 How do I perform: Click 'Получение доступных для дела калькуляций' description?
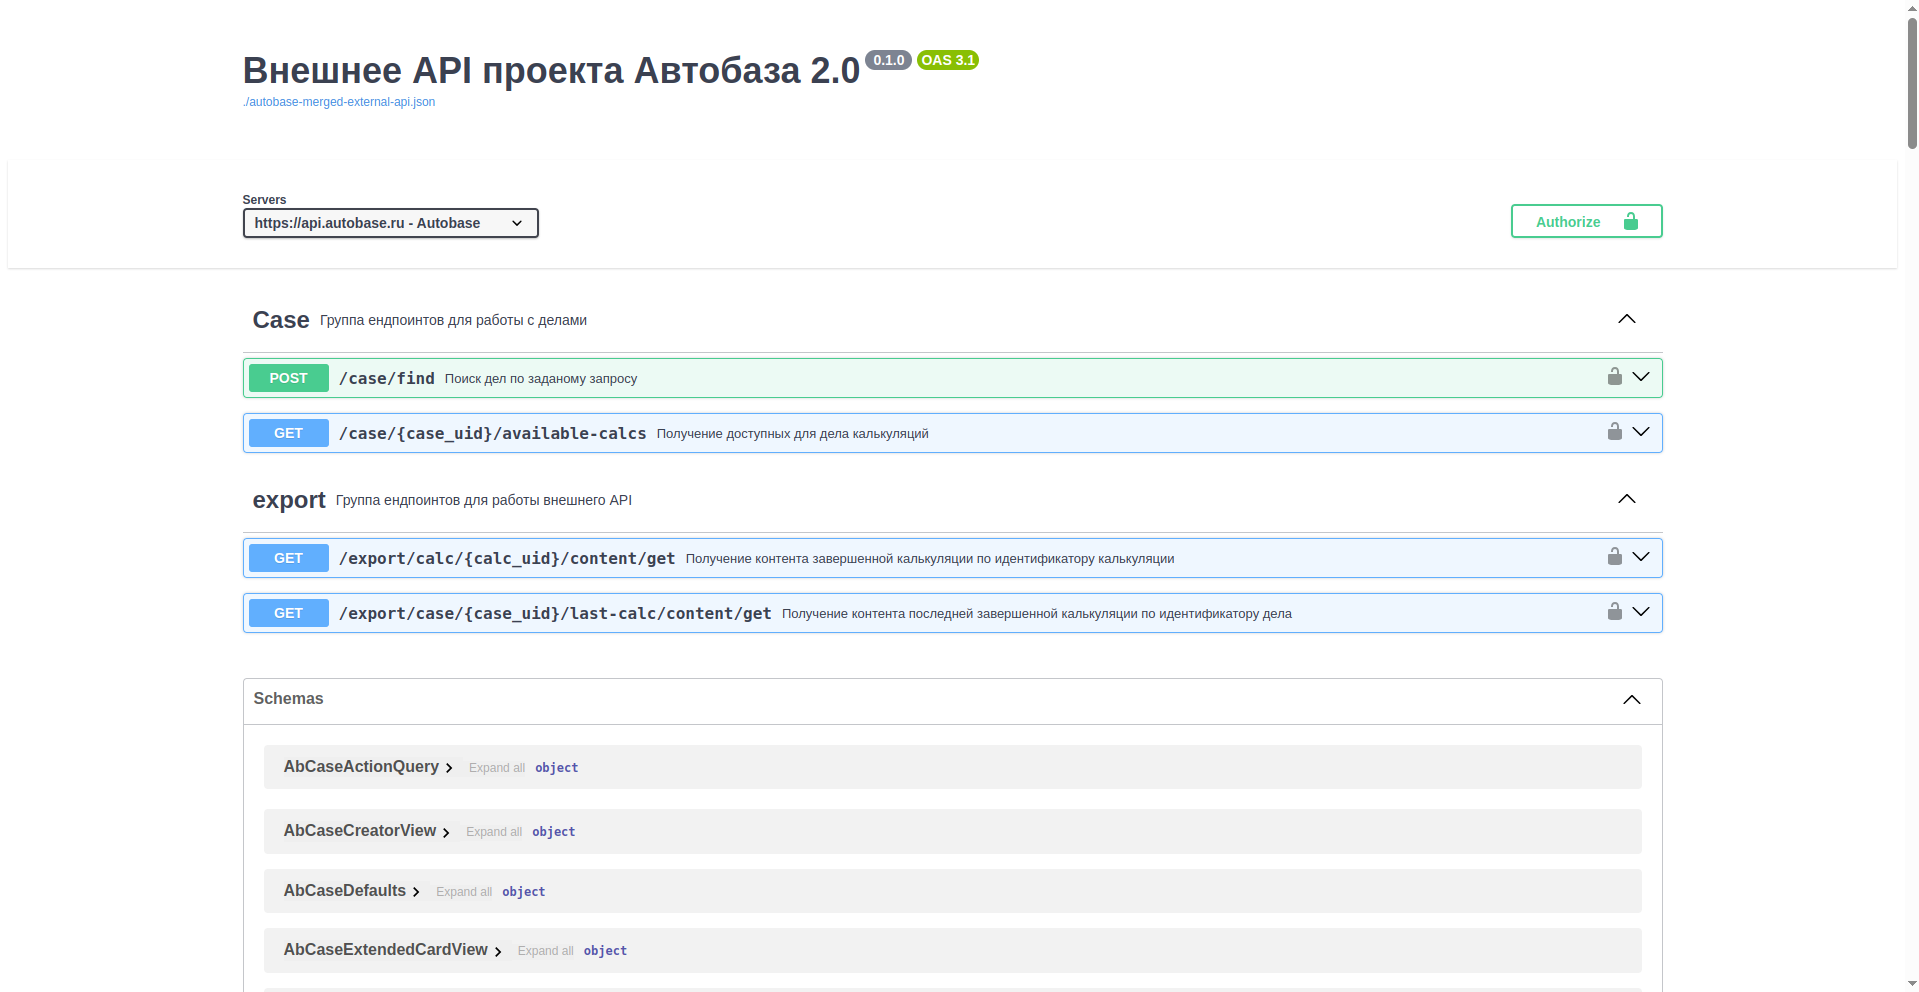click(793, 434)
